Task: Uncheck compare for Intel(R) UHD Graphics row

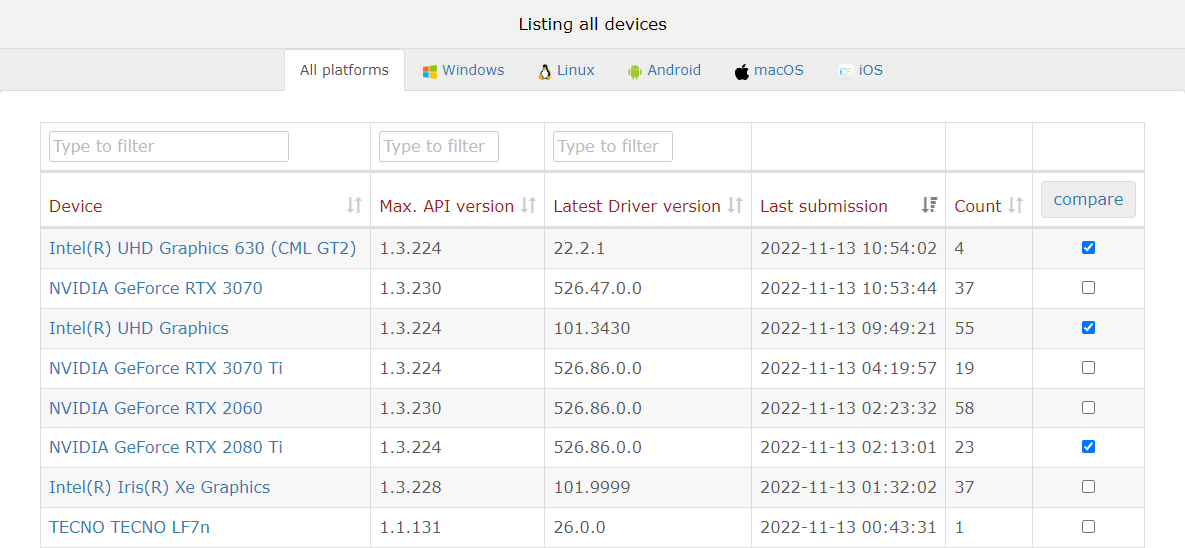Action: (x=1088, y=327)
